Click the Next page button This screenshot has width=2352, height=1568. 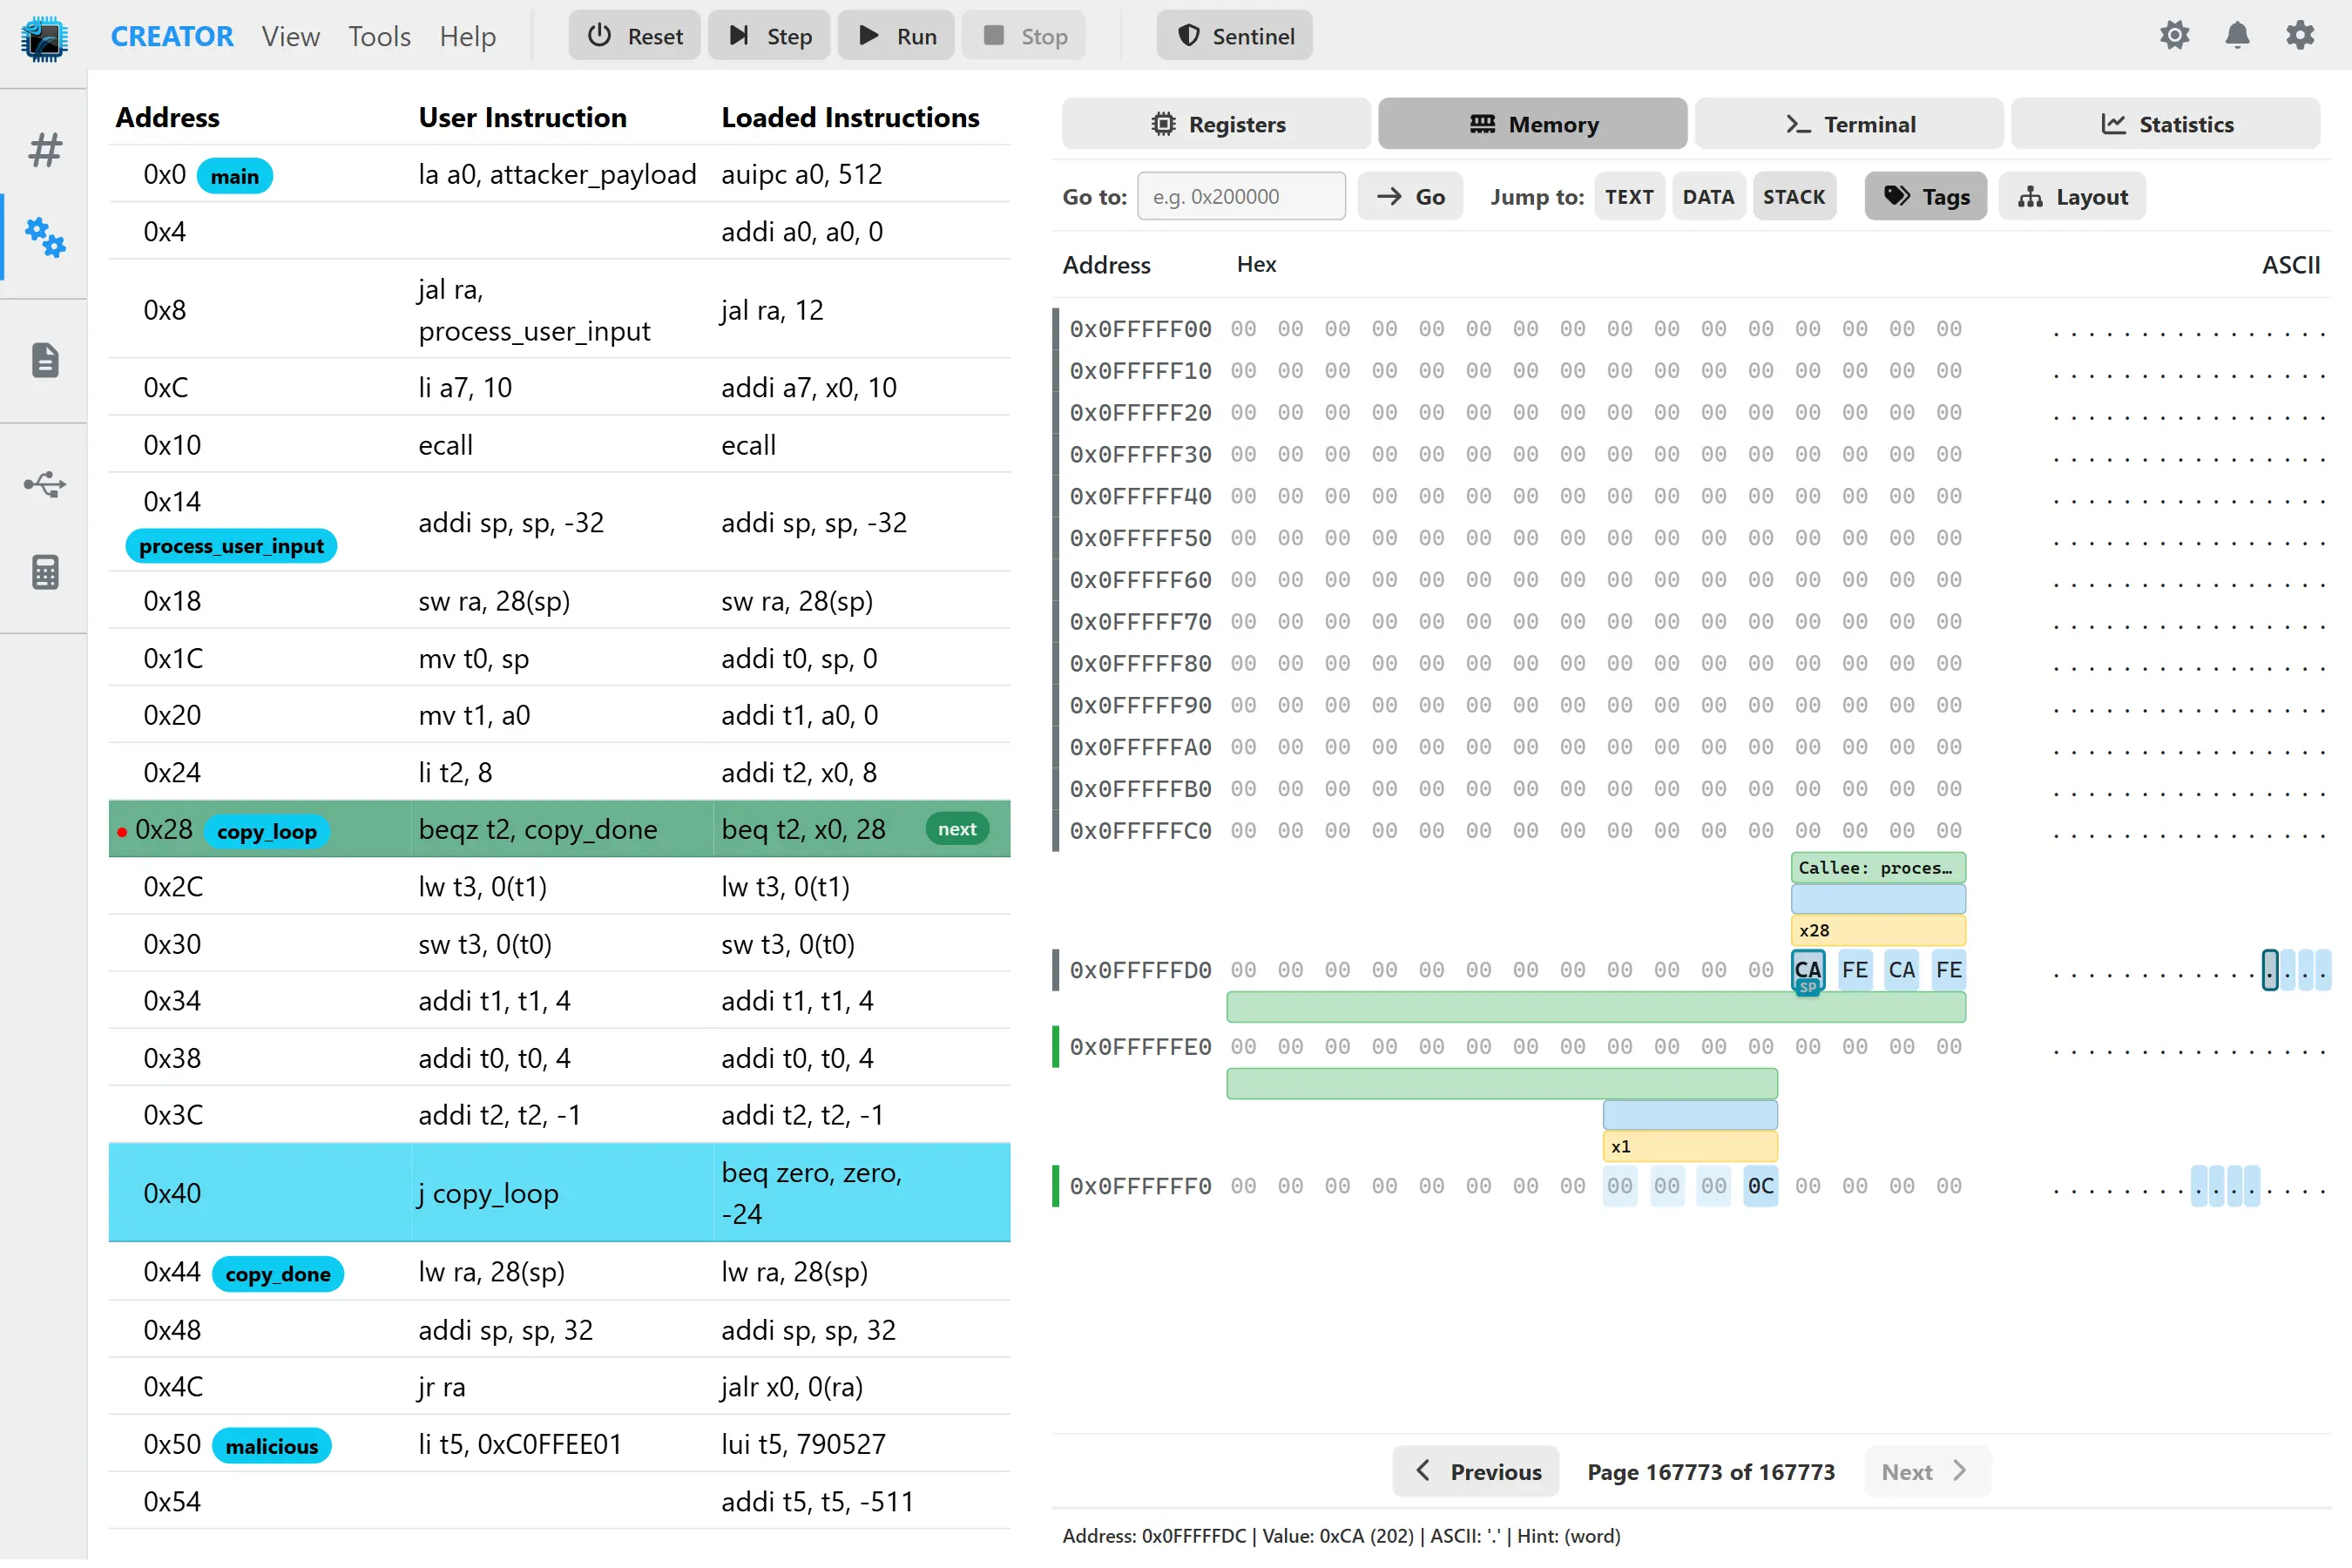pos(1926,1471)
